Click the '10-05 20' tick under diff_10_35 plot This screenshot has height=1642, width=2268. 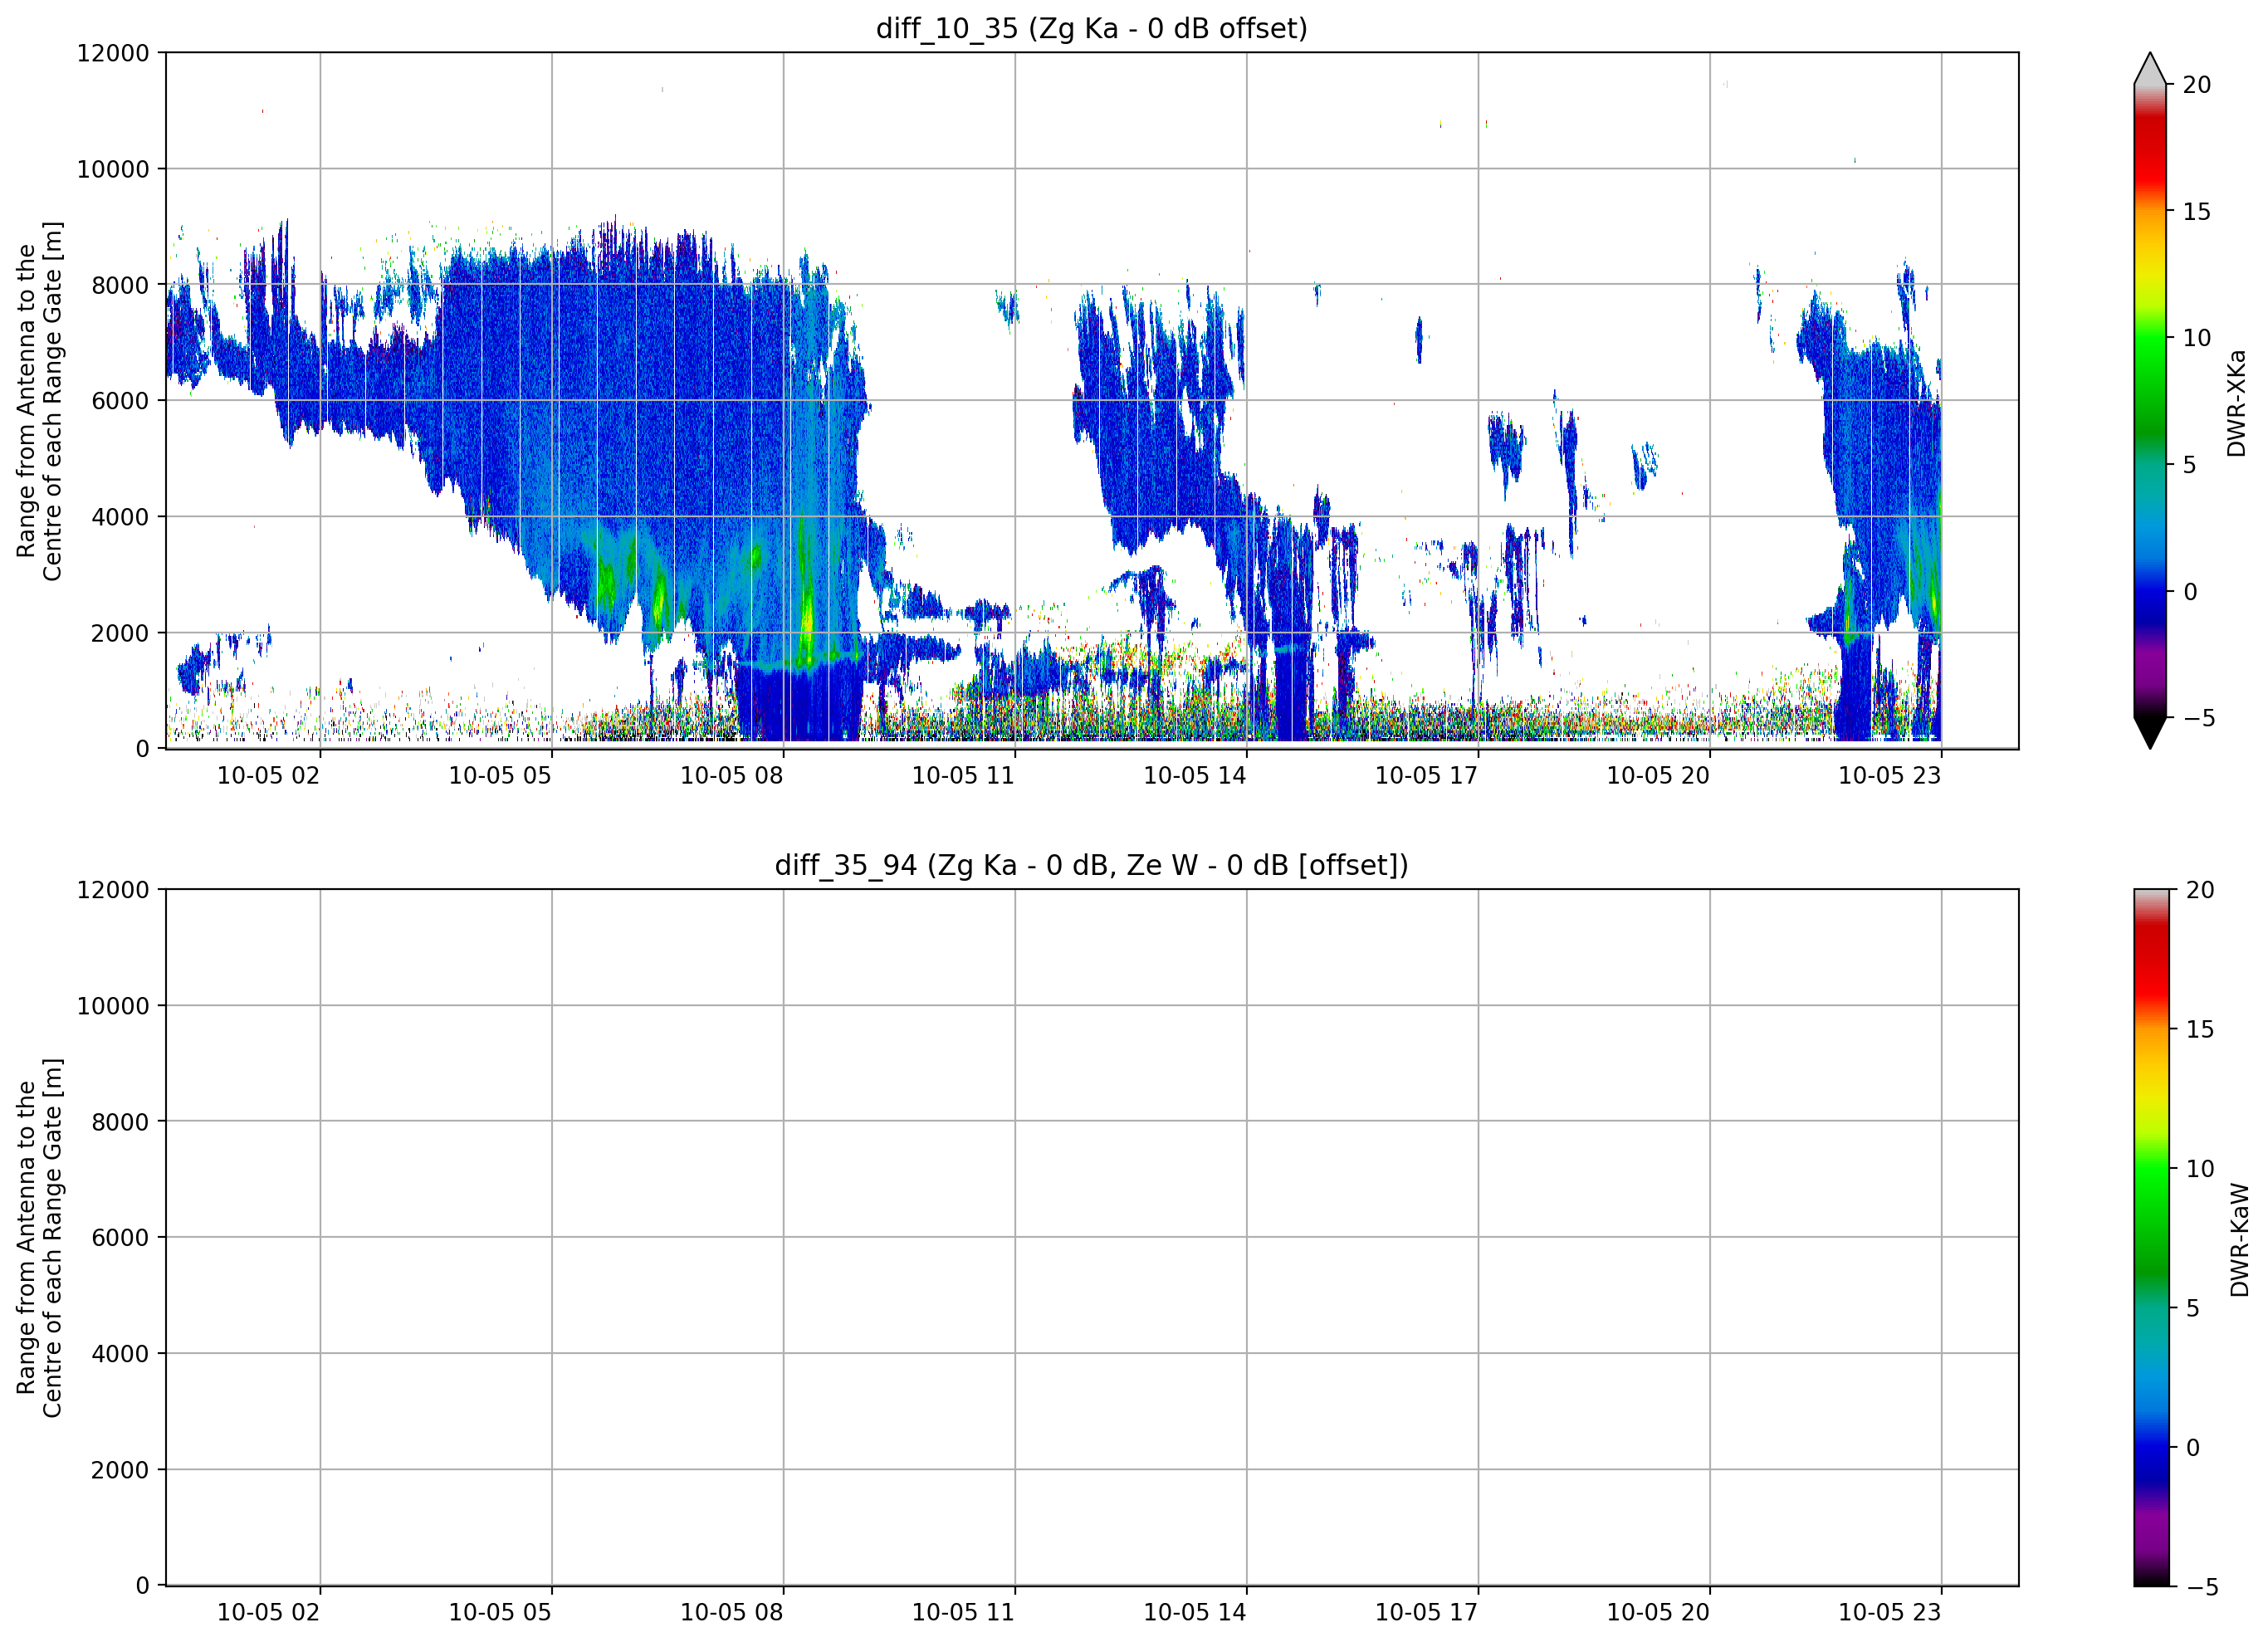tap(1658, 776)
